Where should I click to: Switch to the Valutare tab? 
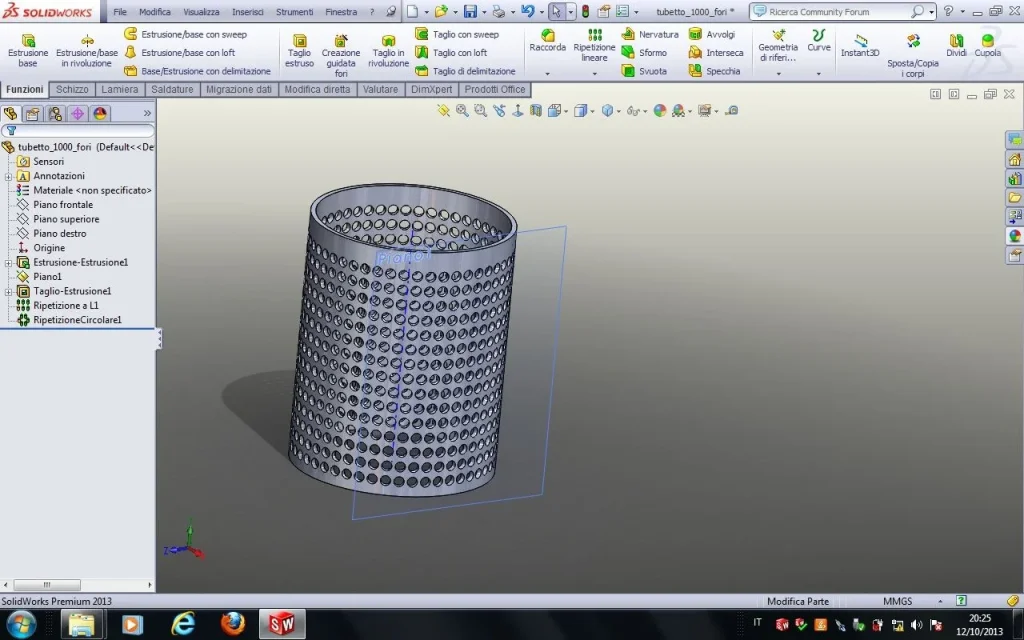click(380, 89)
